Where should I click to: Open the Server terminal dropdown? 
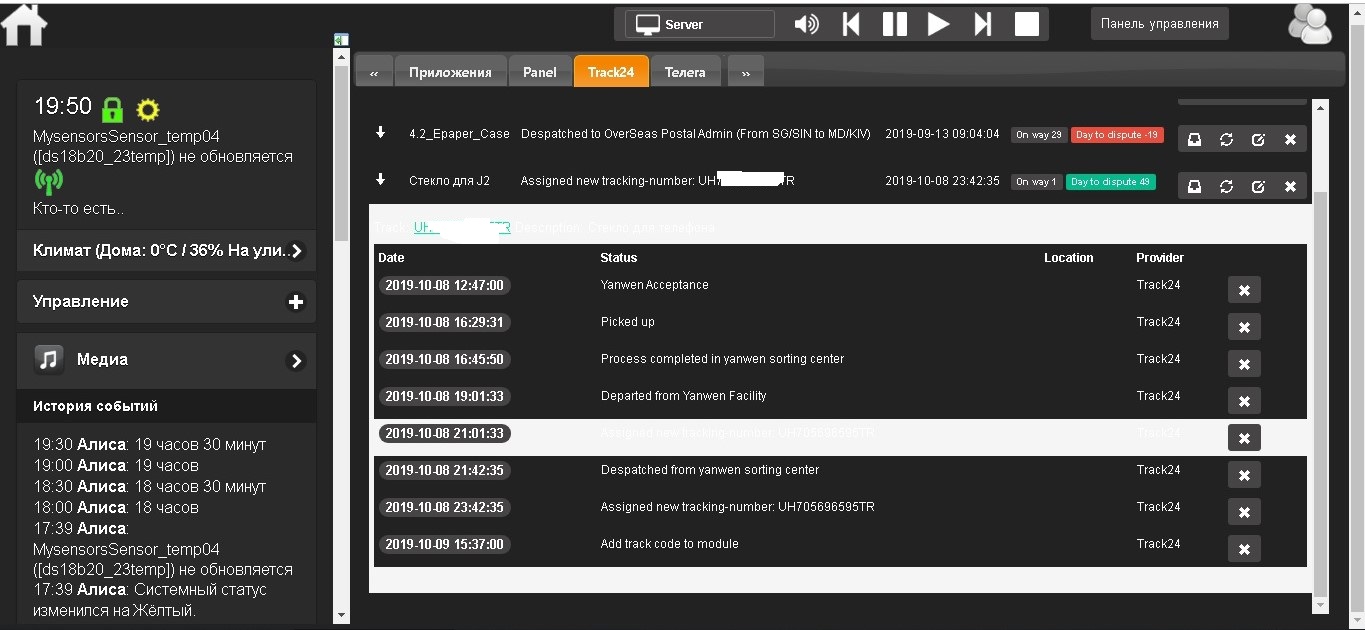(700, 24)
